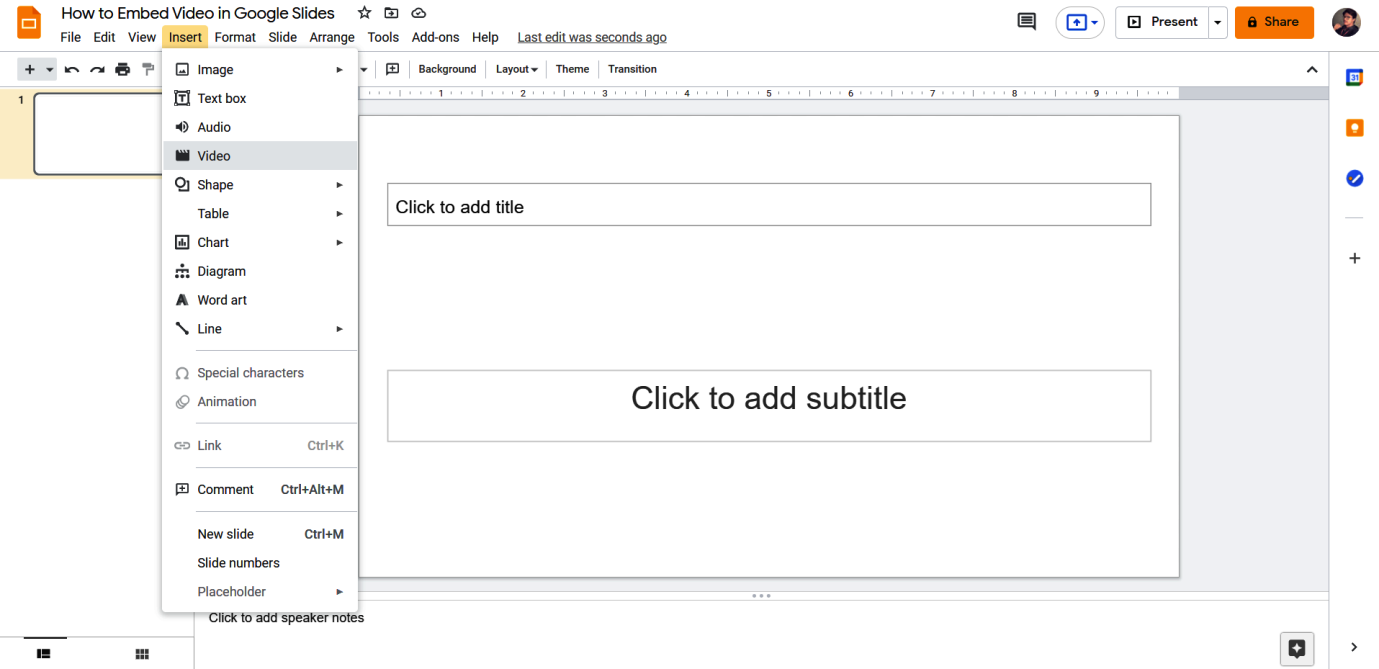Viewport: 1379px width, 669px height.
Task: Expand the Placeholder submenu
Action: click(x=260, y=592)
